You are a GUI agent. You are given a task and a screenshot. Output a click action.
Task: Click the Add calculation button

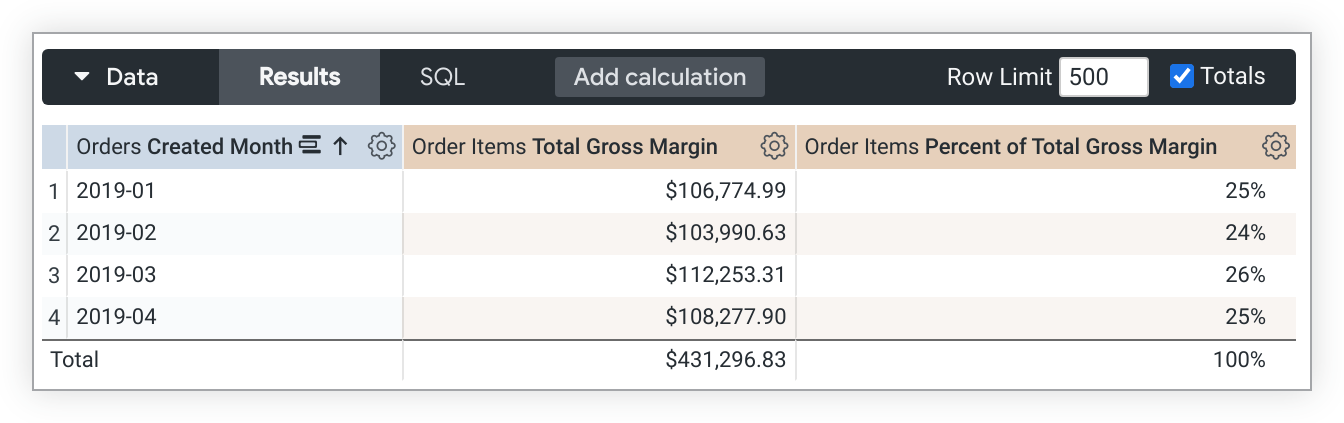click(659, 77)
